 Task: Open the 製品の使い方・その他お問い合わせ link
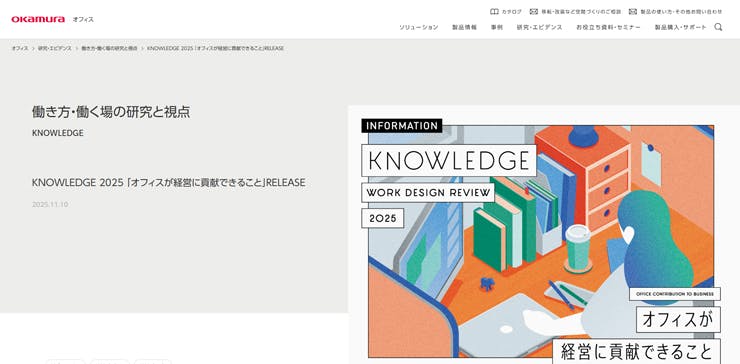[681, 11]
